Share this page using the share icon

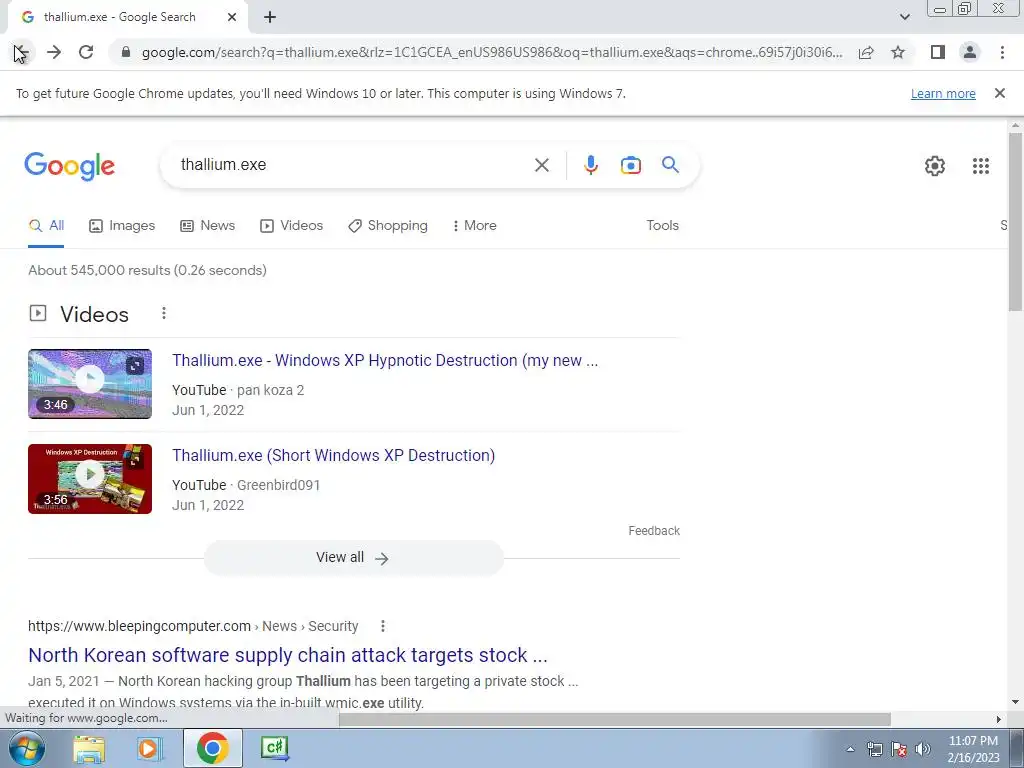pyautogui.click(x=866, y=52)
